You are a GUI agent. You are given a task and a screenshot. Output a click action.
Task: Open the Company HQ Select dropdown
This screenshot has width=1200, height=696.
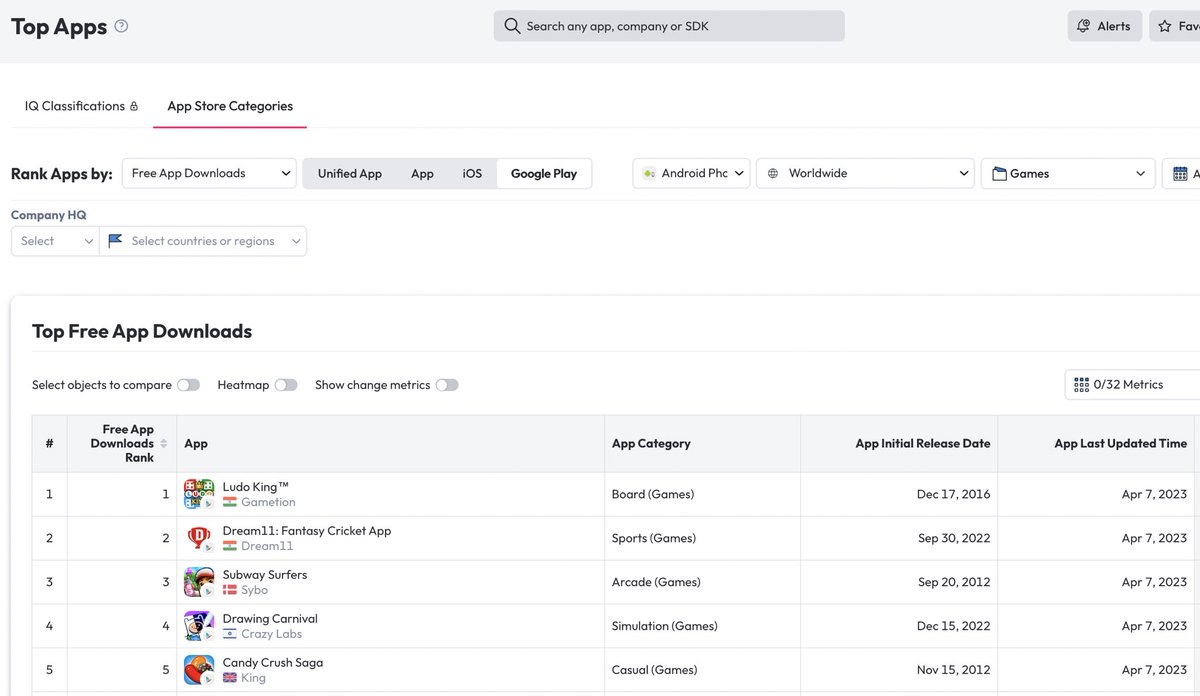55,241
